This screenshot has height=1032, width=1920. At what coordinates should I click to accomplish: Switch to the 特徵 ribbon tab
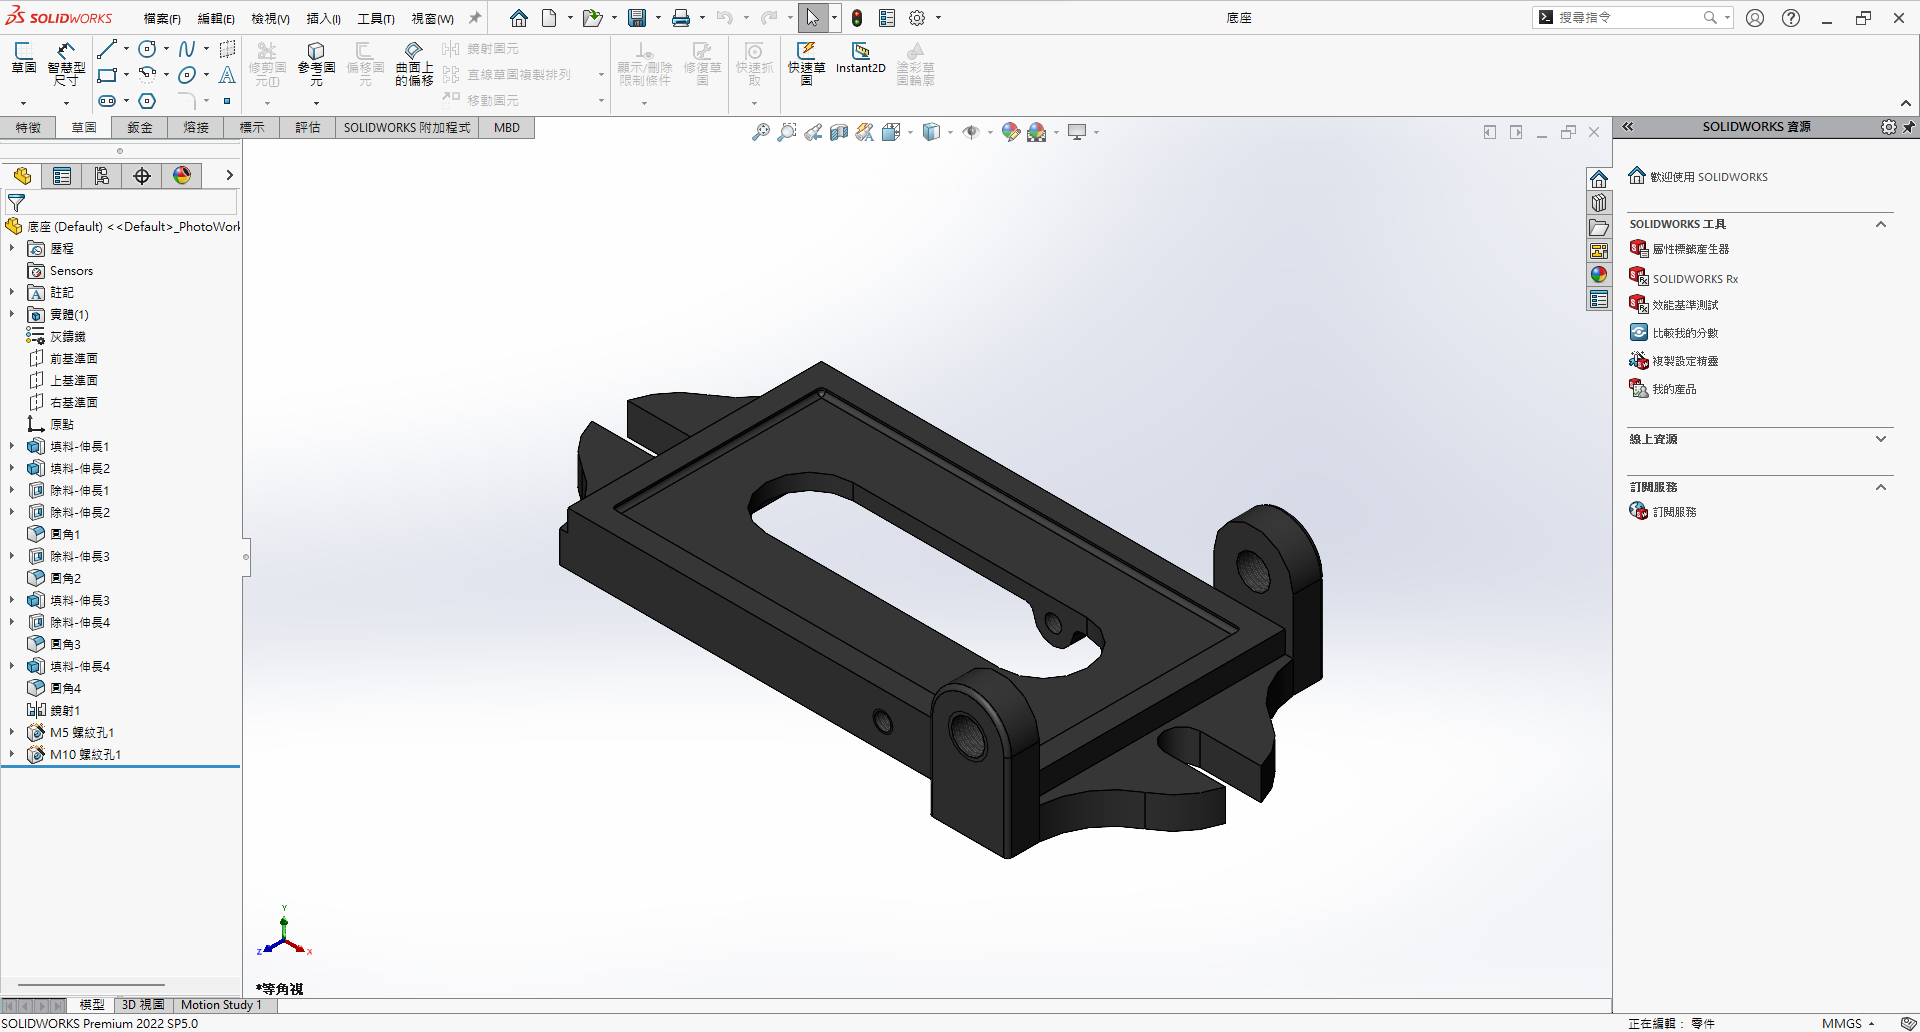point(28,128)
